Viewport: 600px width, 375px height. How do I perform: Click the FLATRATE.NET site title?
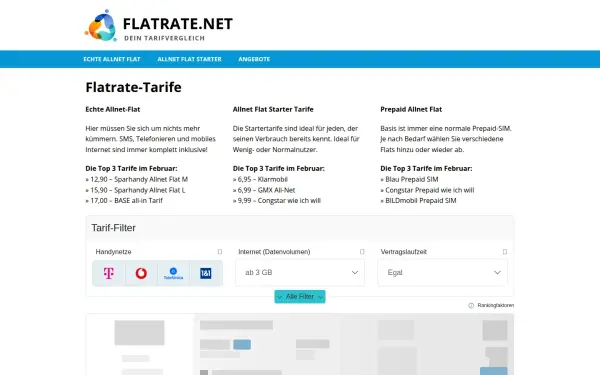click(178, 24)
